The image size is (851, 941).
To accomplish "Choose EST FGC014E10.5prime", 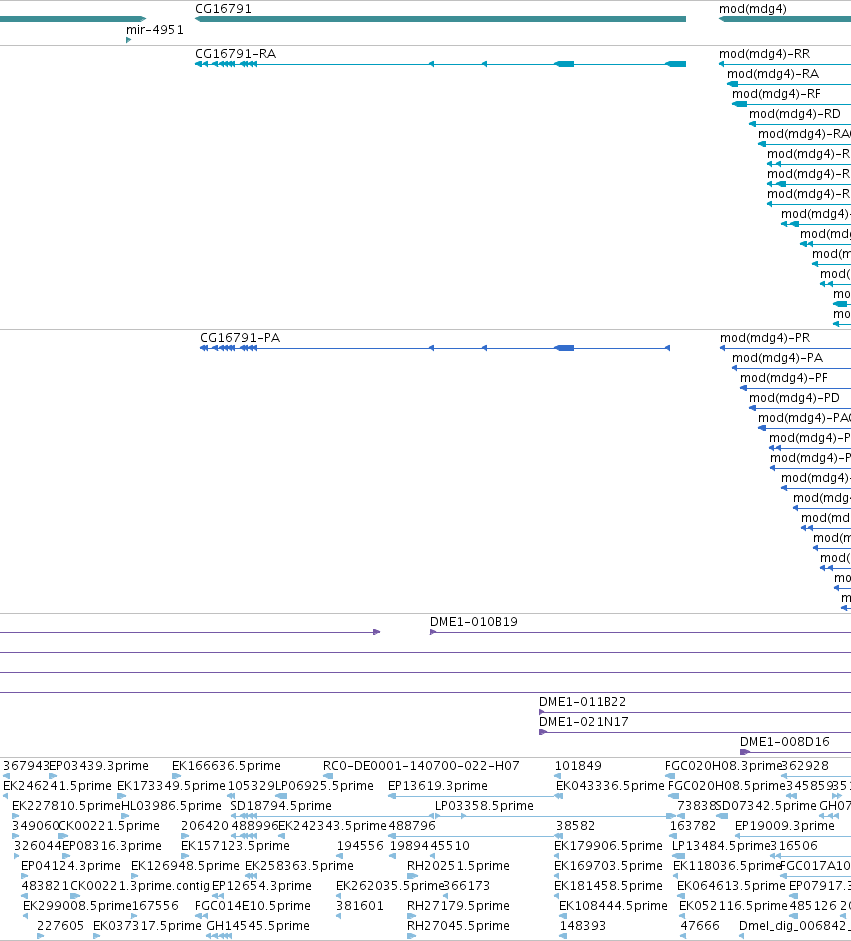I will coord(253,906).
